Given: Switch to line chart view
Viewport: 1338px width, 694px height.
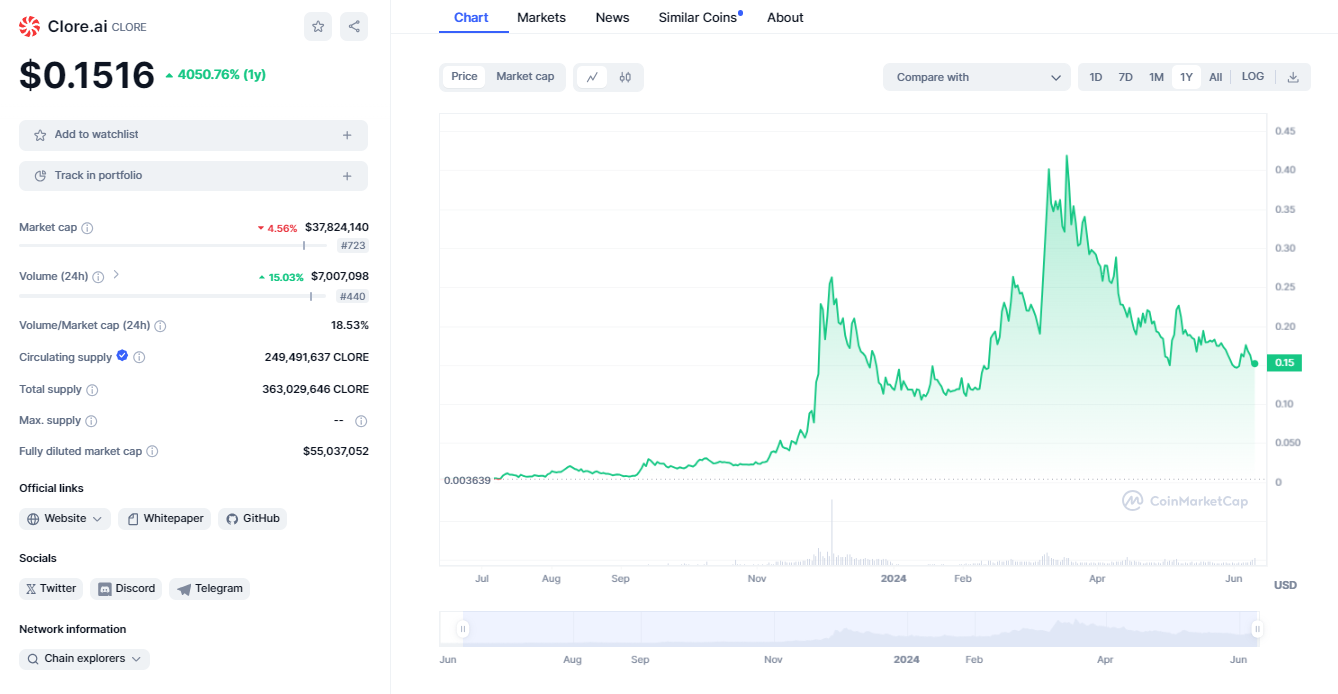Looking at the screenshot, I should click(592, 77).
